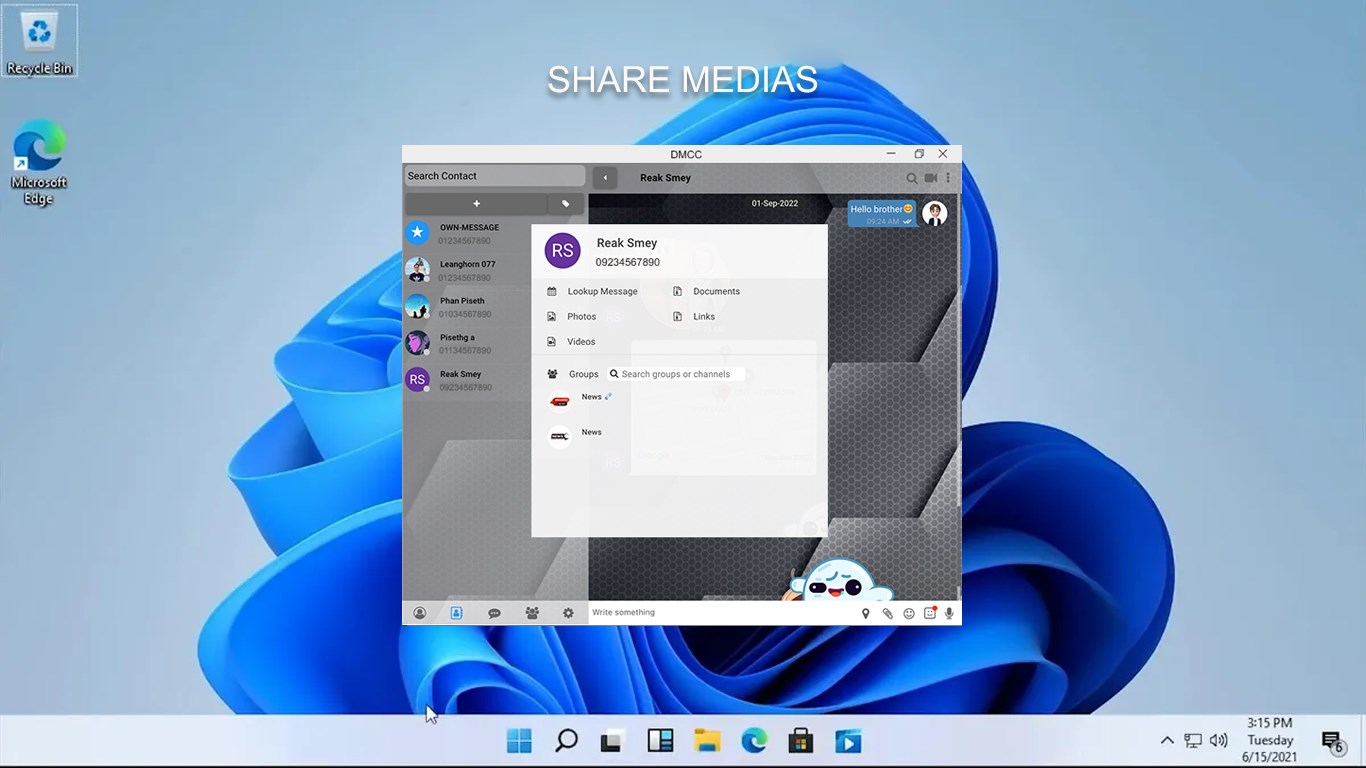Click the back arrow beside Reak Smey
The image size is (1366, 768).
(x=604, y=178)
